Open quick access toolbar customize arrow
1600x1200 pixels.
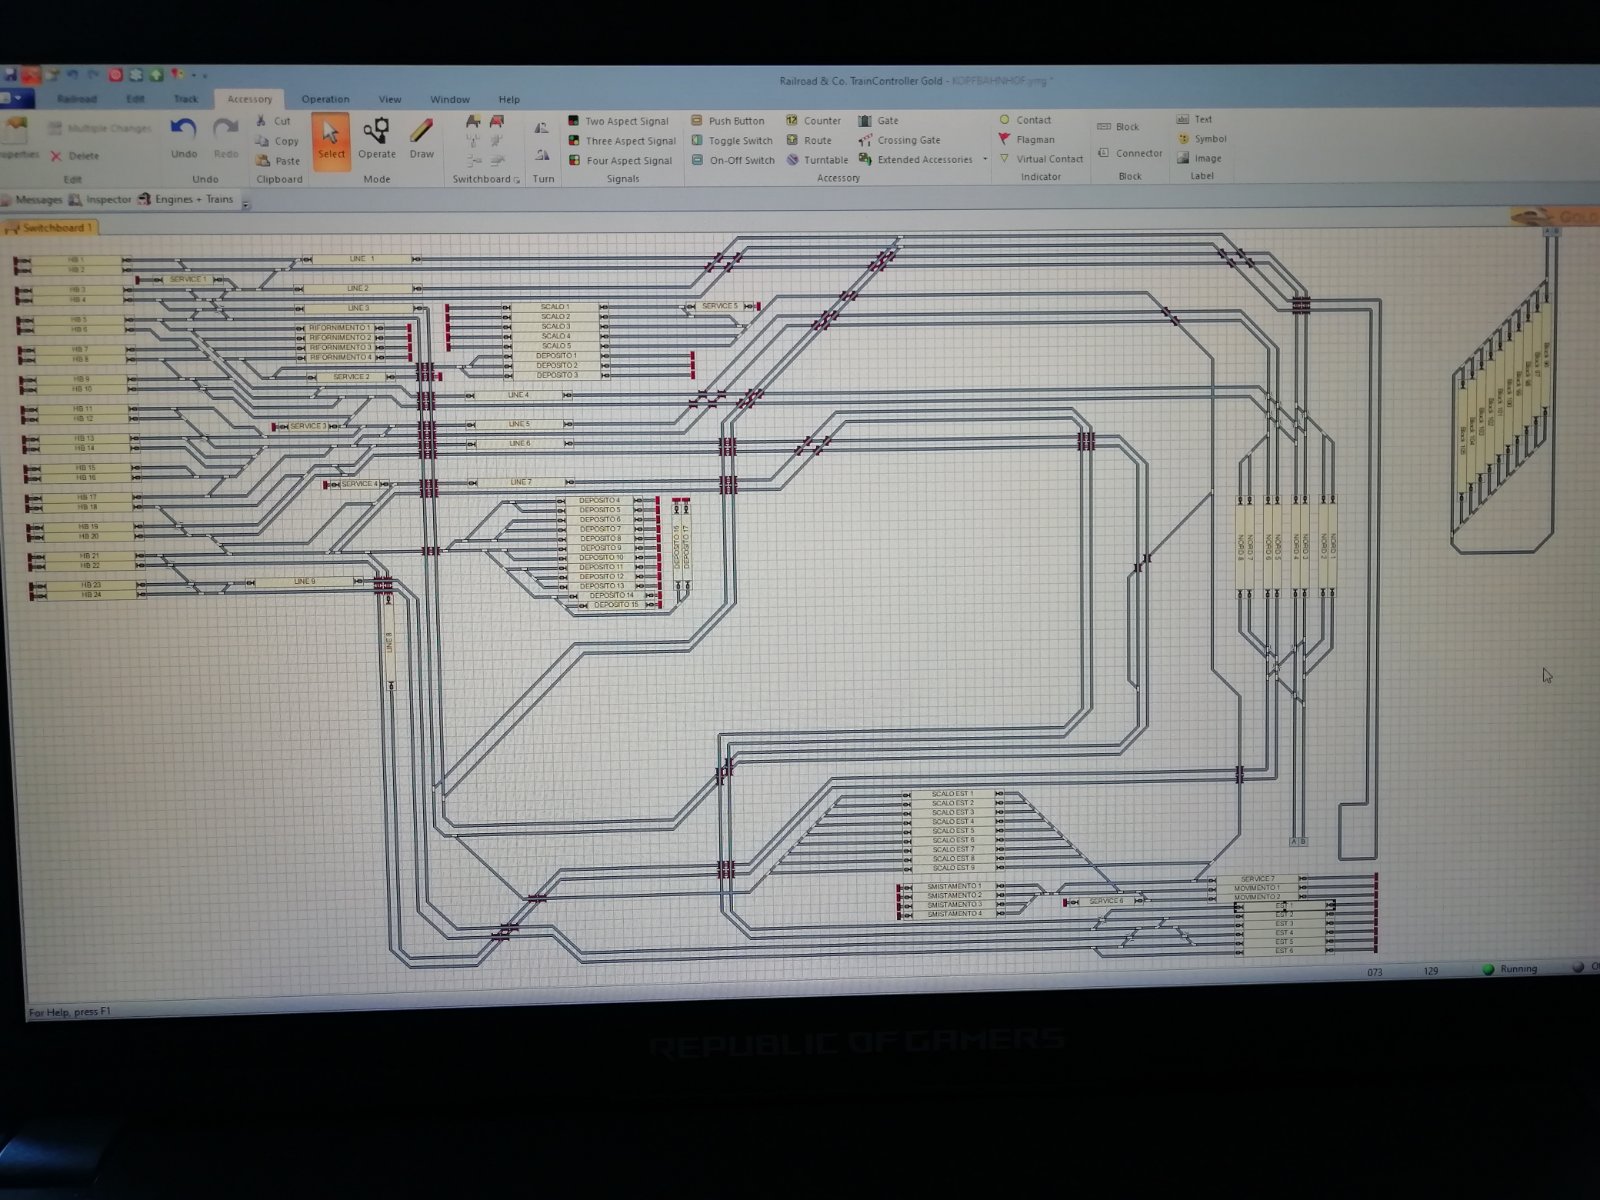pos(205,75)
